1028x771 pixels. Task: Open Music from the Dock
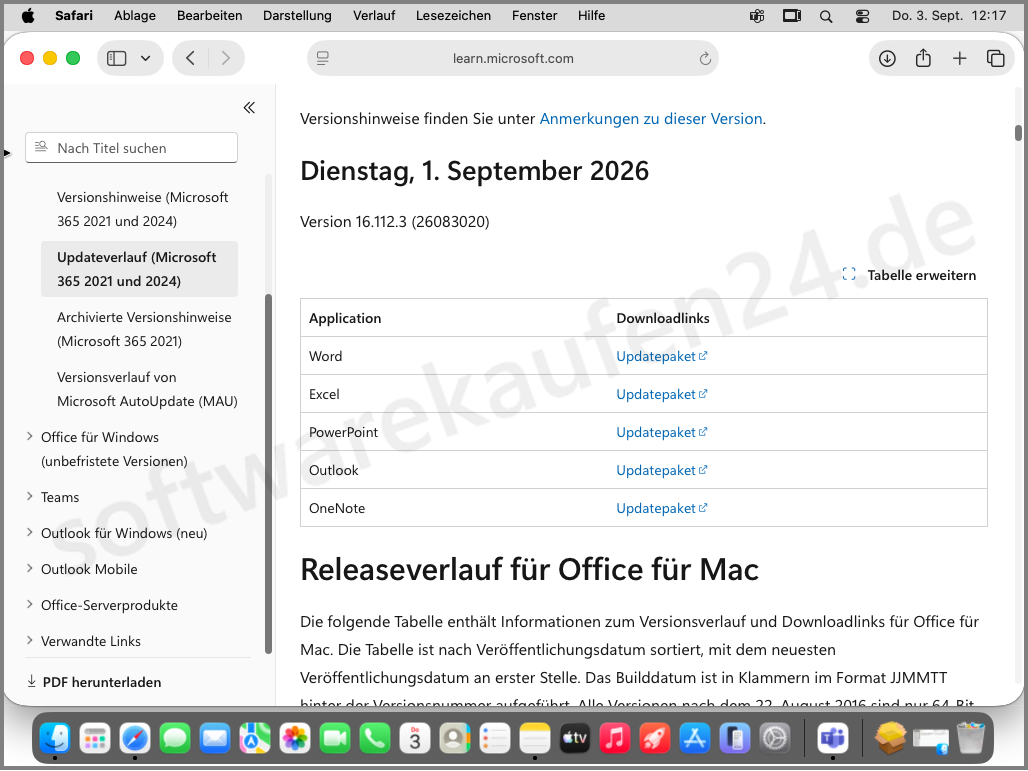pos(615,739)
